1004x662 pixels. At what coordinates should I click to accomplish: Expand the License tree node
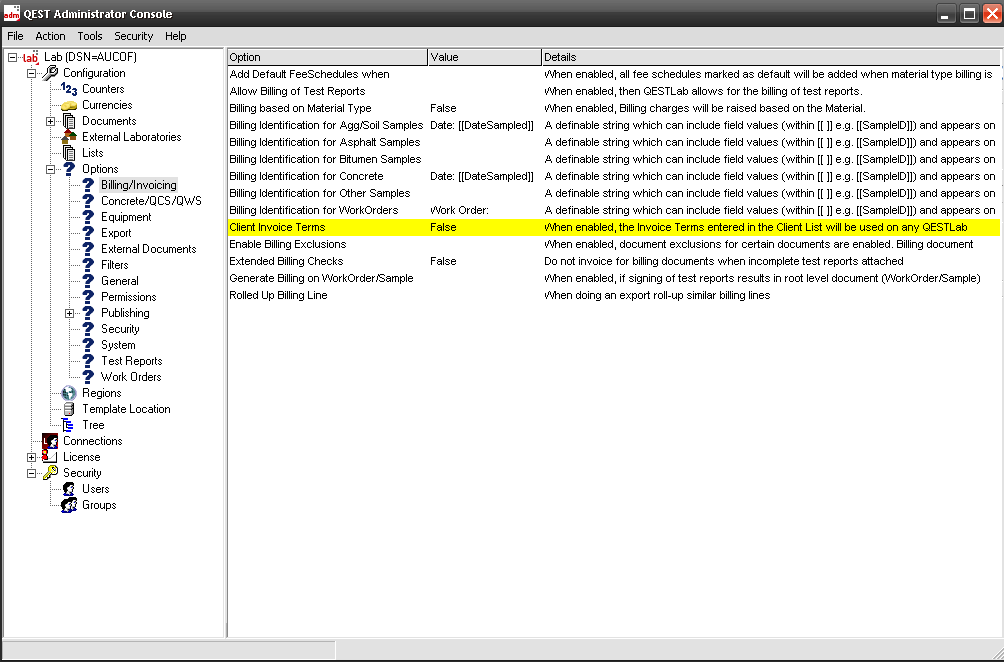[32, 457]
